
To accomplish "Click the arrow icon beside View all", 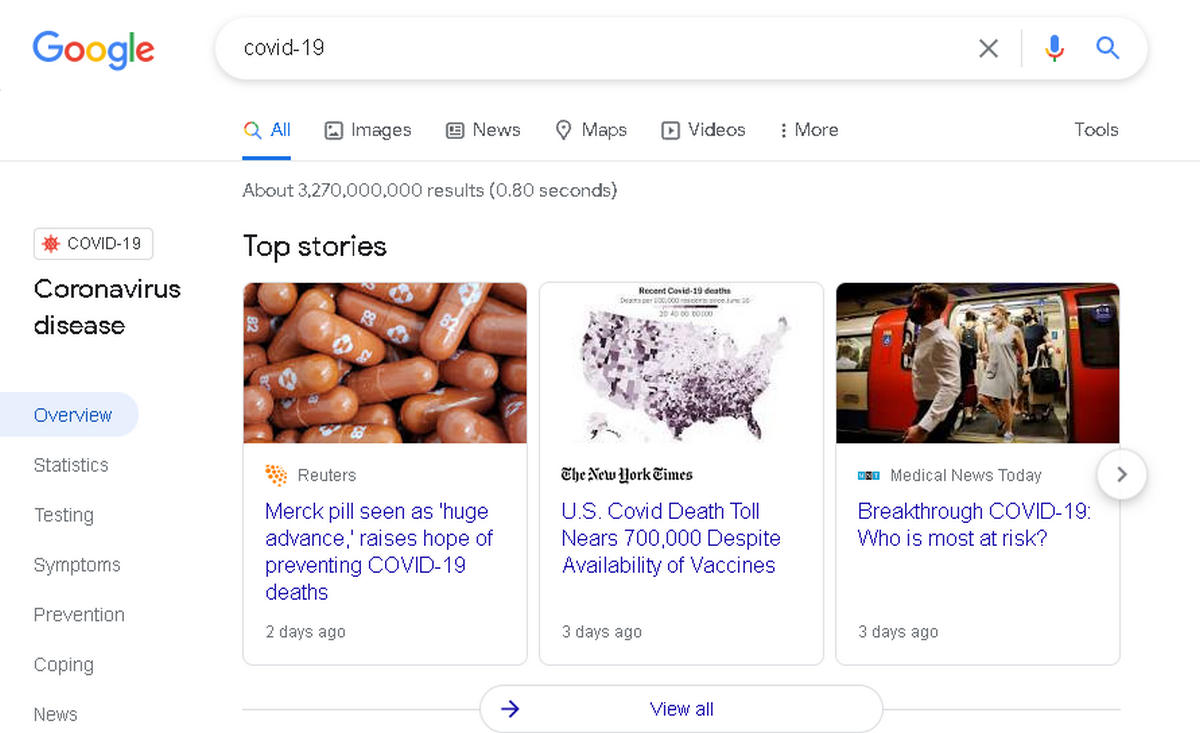I will 510,709.
